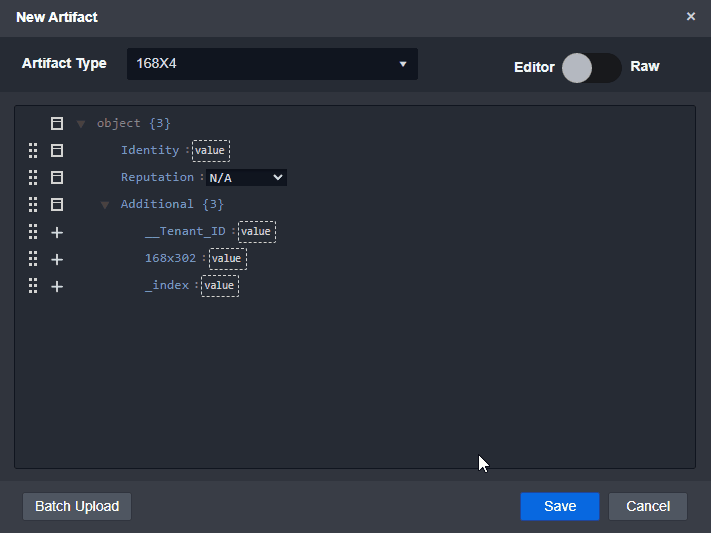711x533 pixels.
Task: Toggle the Editor/Raw switch
Action: (591, 67)
